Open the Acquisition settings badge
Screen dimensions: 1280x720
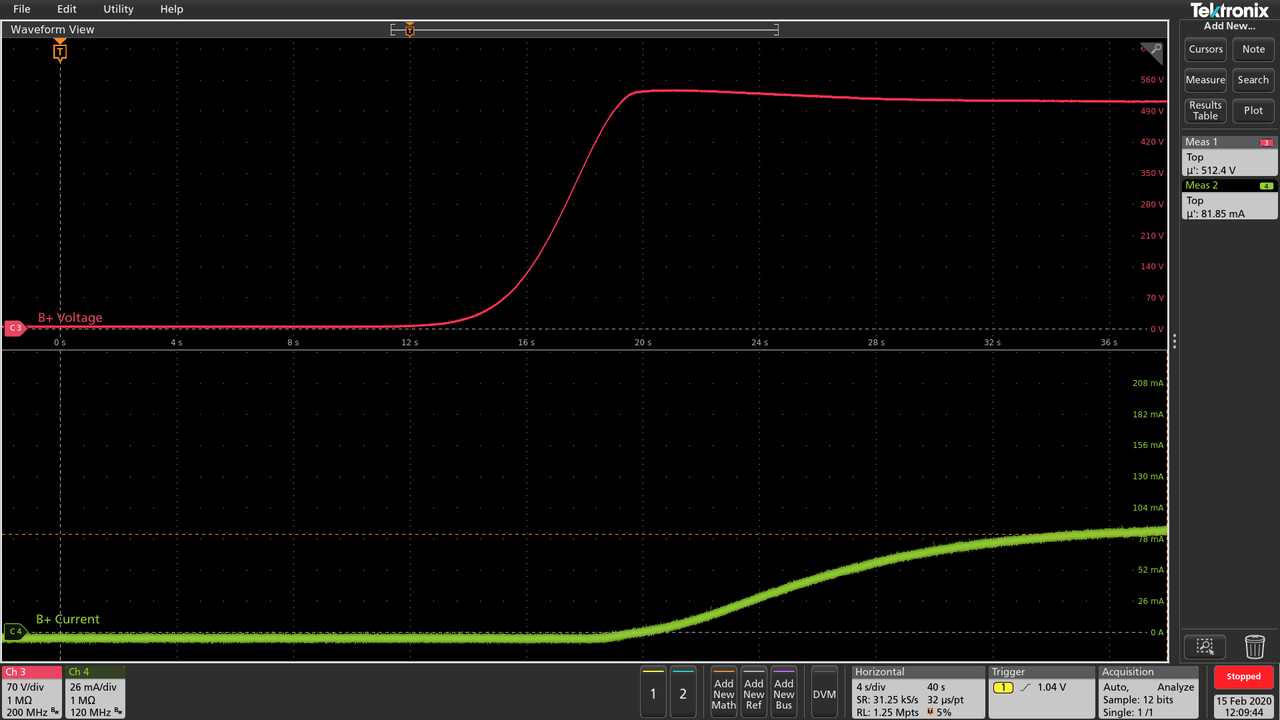(x=1149, y=691)
